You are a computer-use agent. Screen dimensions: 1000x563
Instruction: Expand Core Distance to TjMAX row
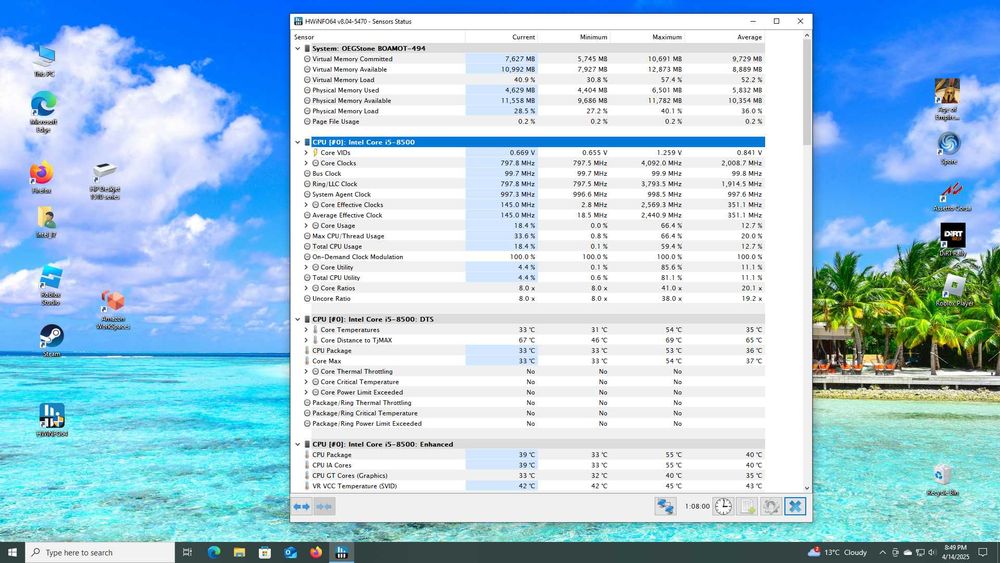306,340
